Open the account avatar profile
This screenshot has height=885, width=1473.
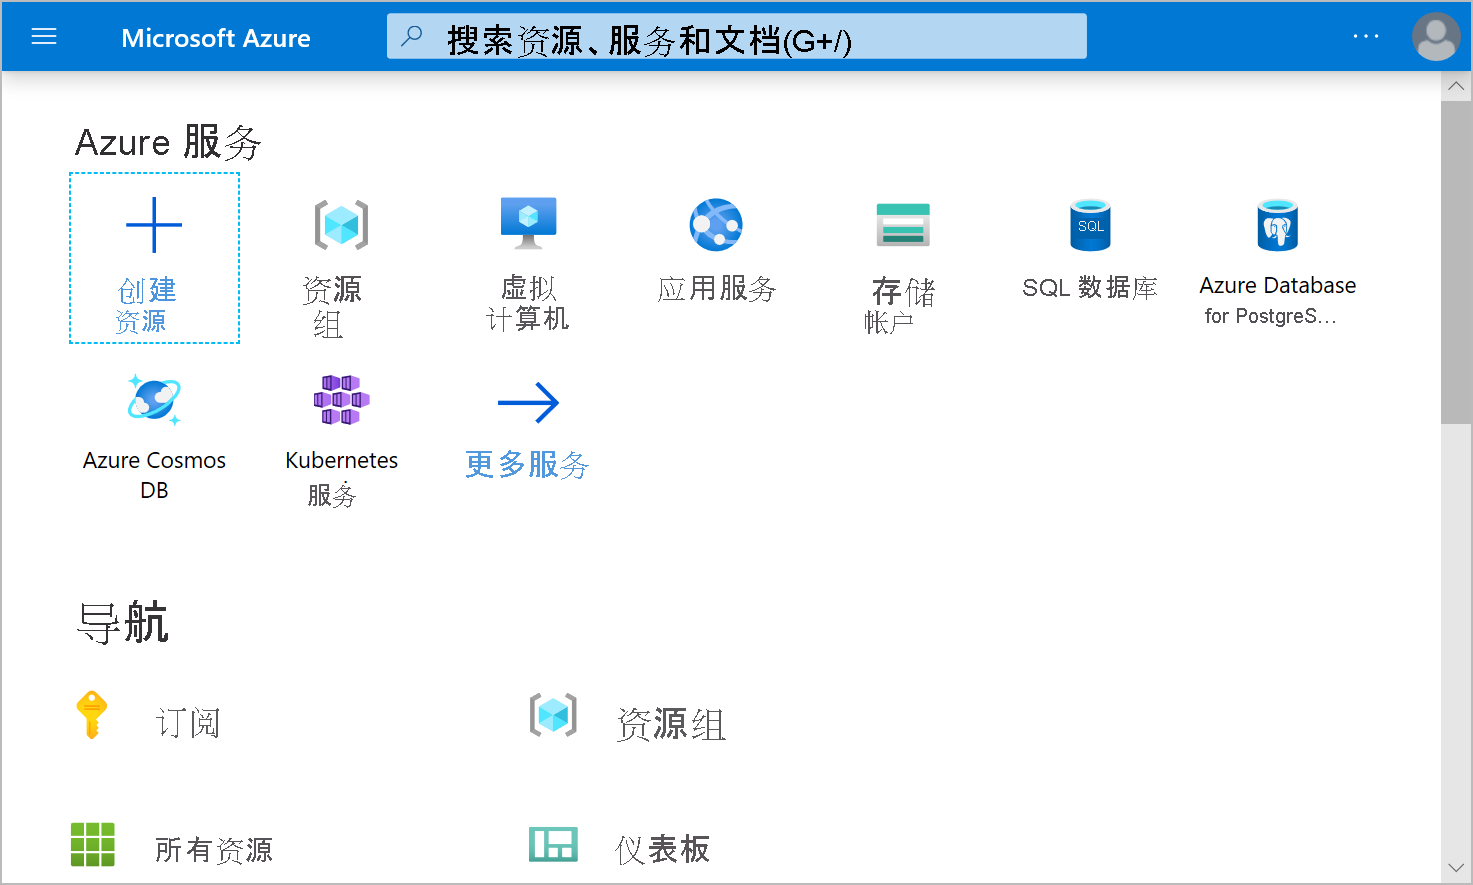[x=1436, y=36]
